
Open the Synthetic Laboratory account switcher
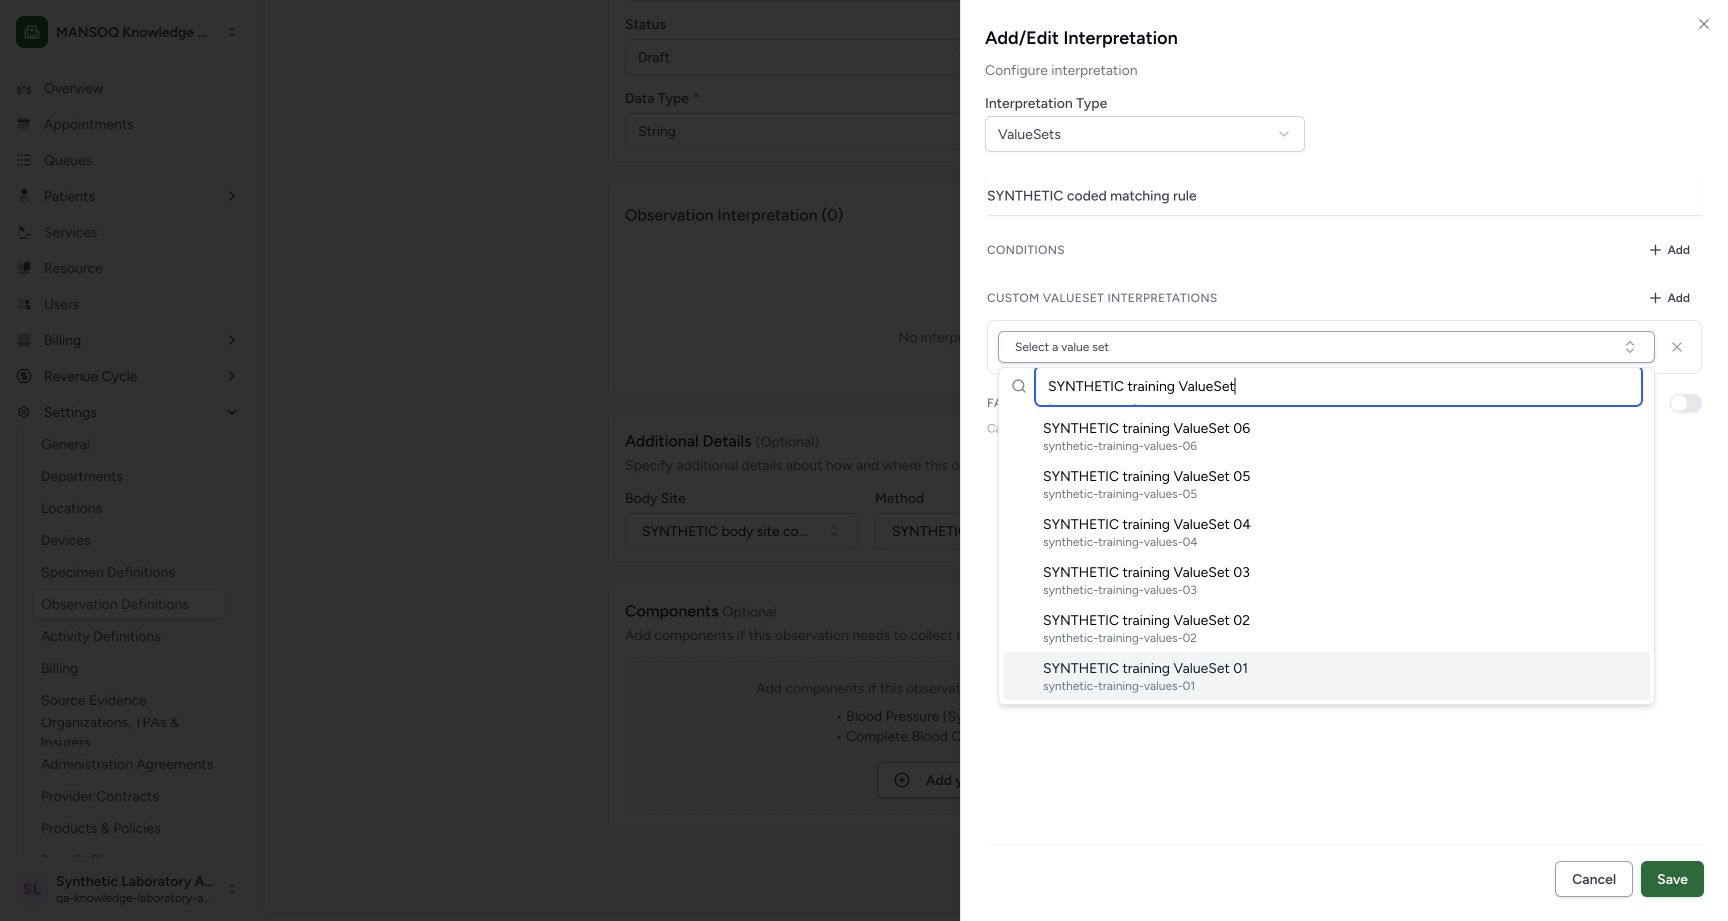[128, 889]
